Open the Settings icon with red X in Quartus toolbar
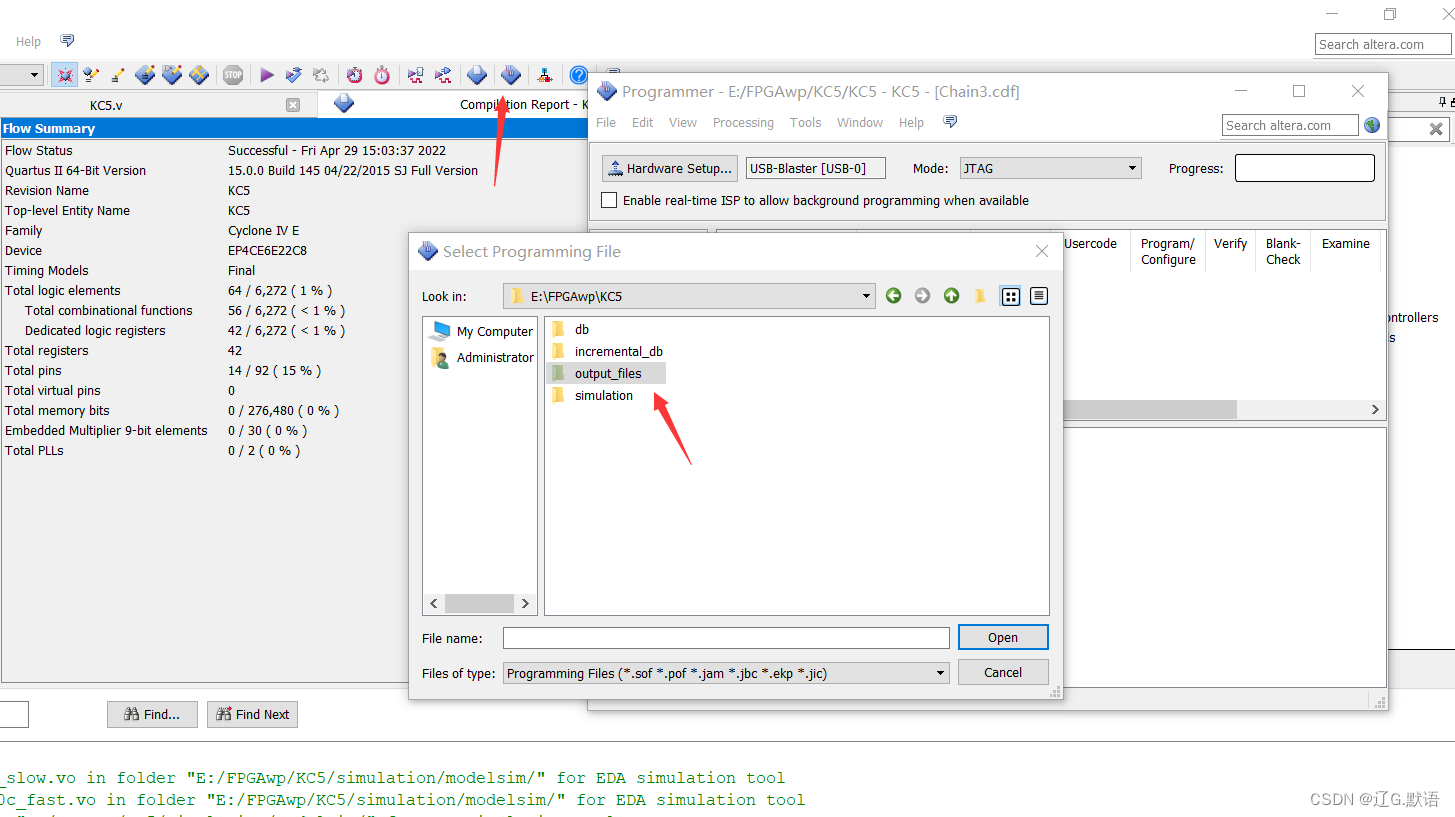The width and height of the screenshot is (1455, 817). (x=65, y=75)
